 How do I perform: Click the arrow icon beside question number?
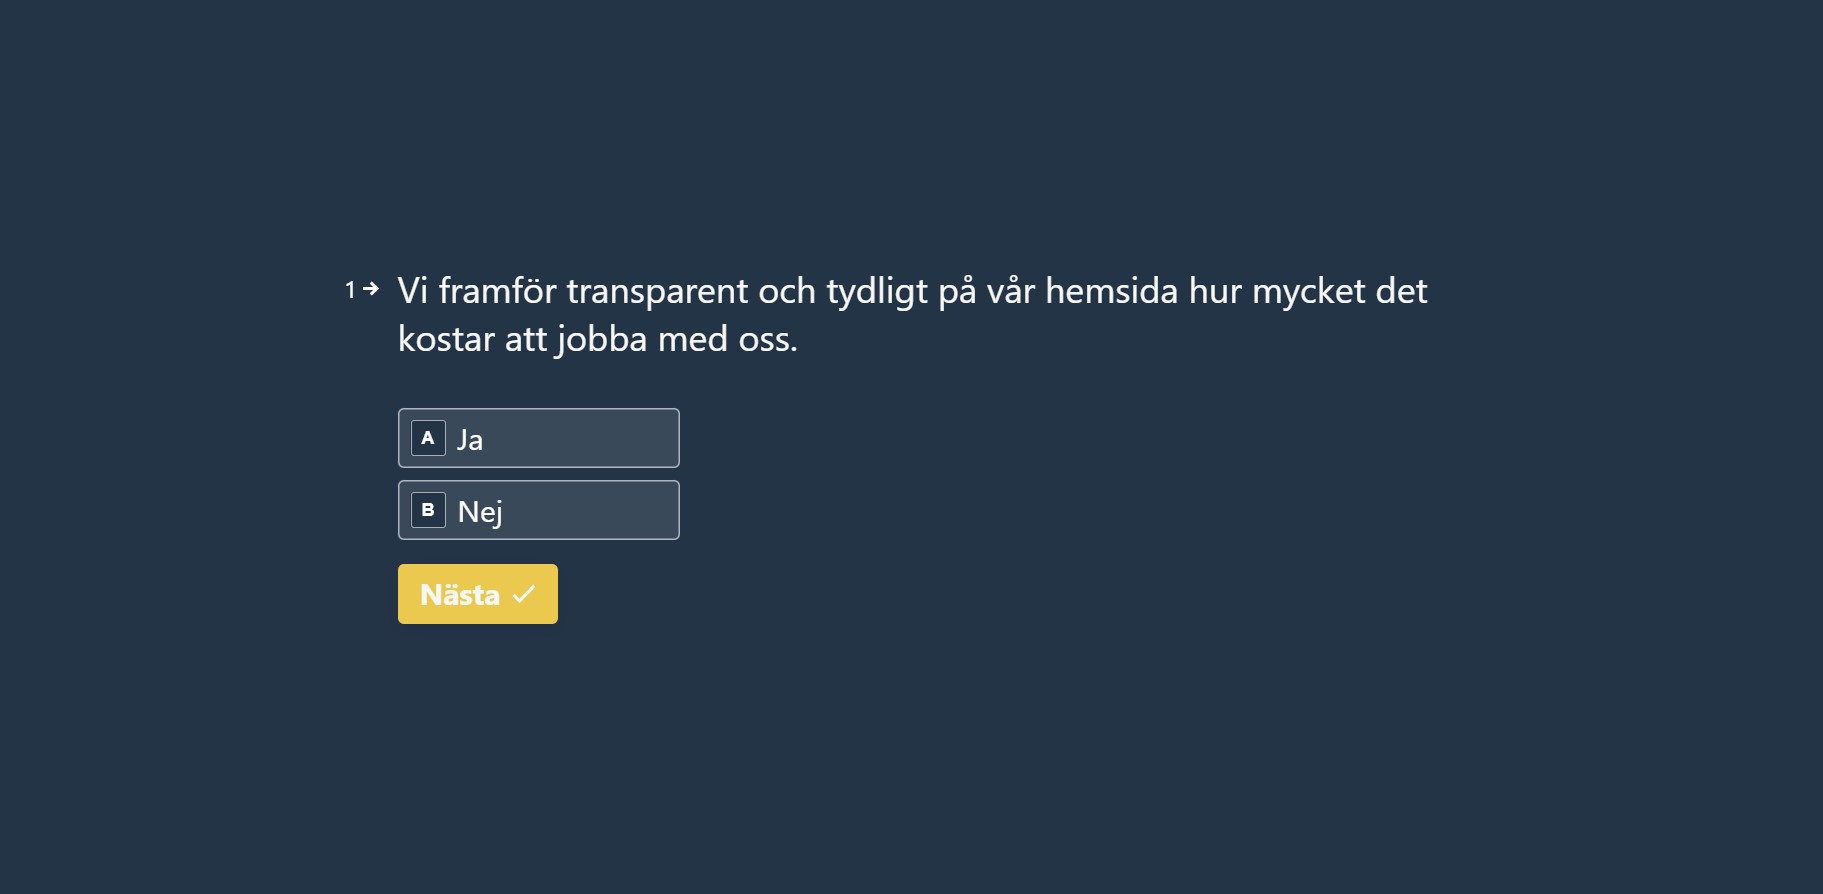pyautogui.click(x=371, y=289)
